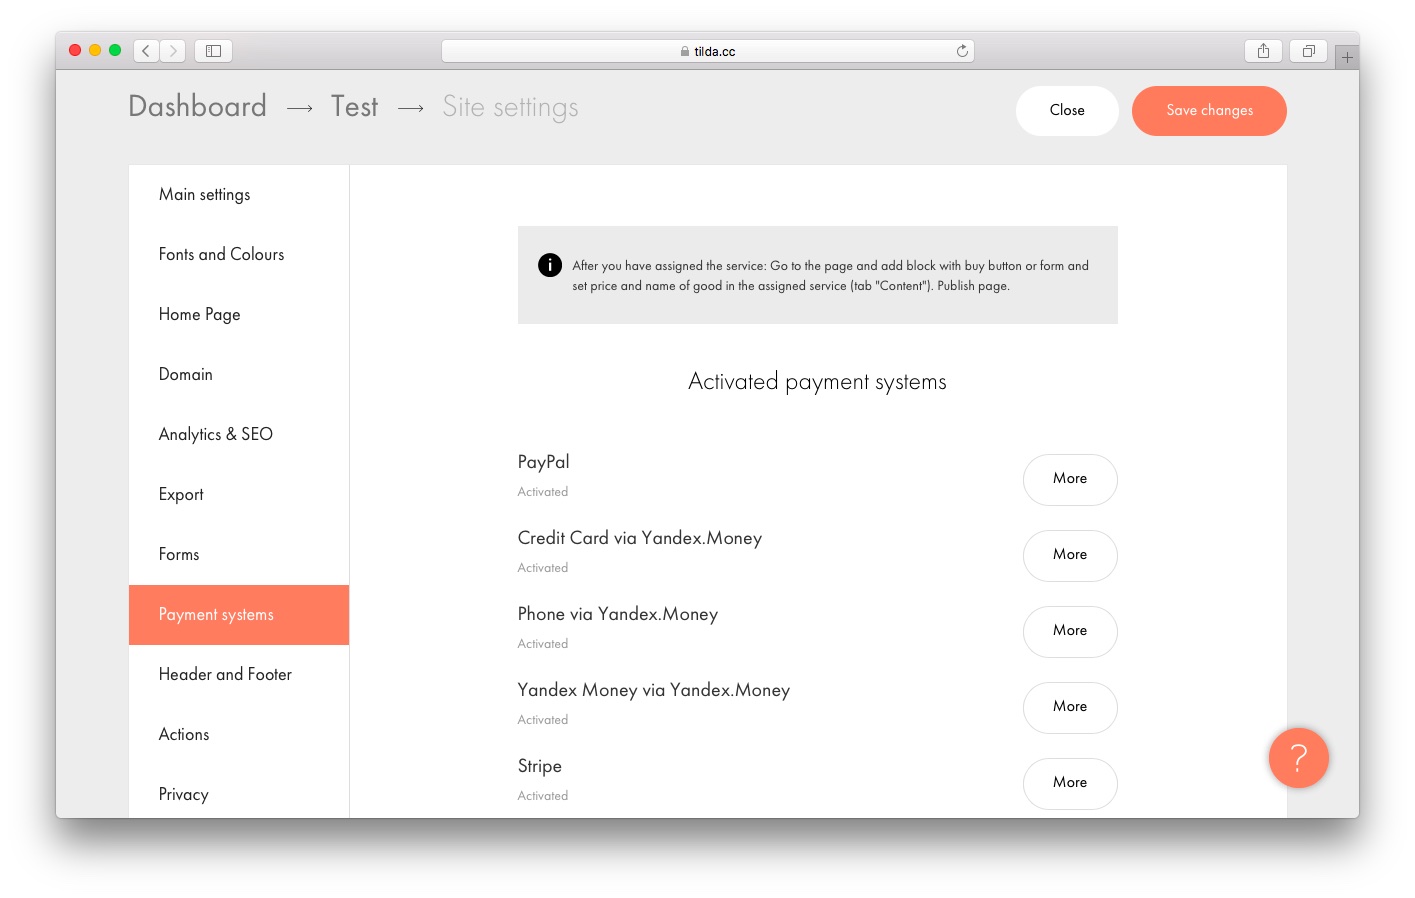Viewport: 1415px width, 898px height.
Task: Click the info icon in the notice box
Action: tap(550, 265)
